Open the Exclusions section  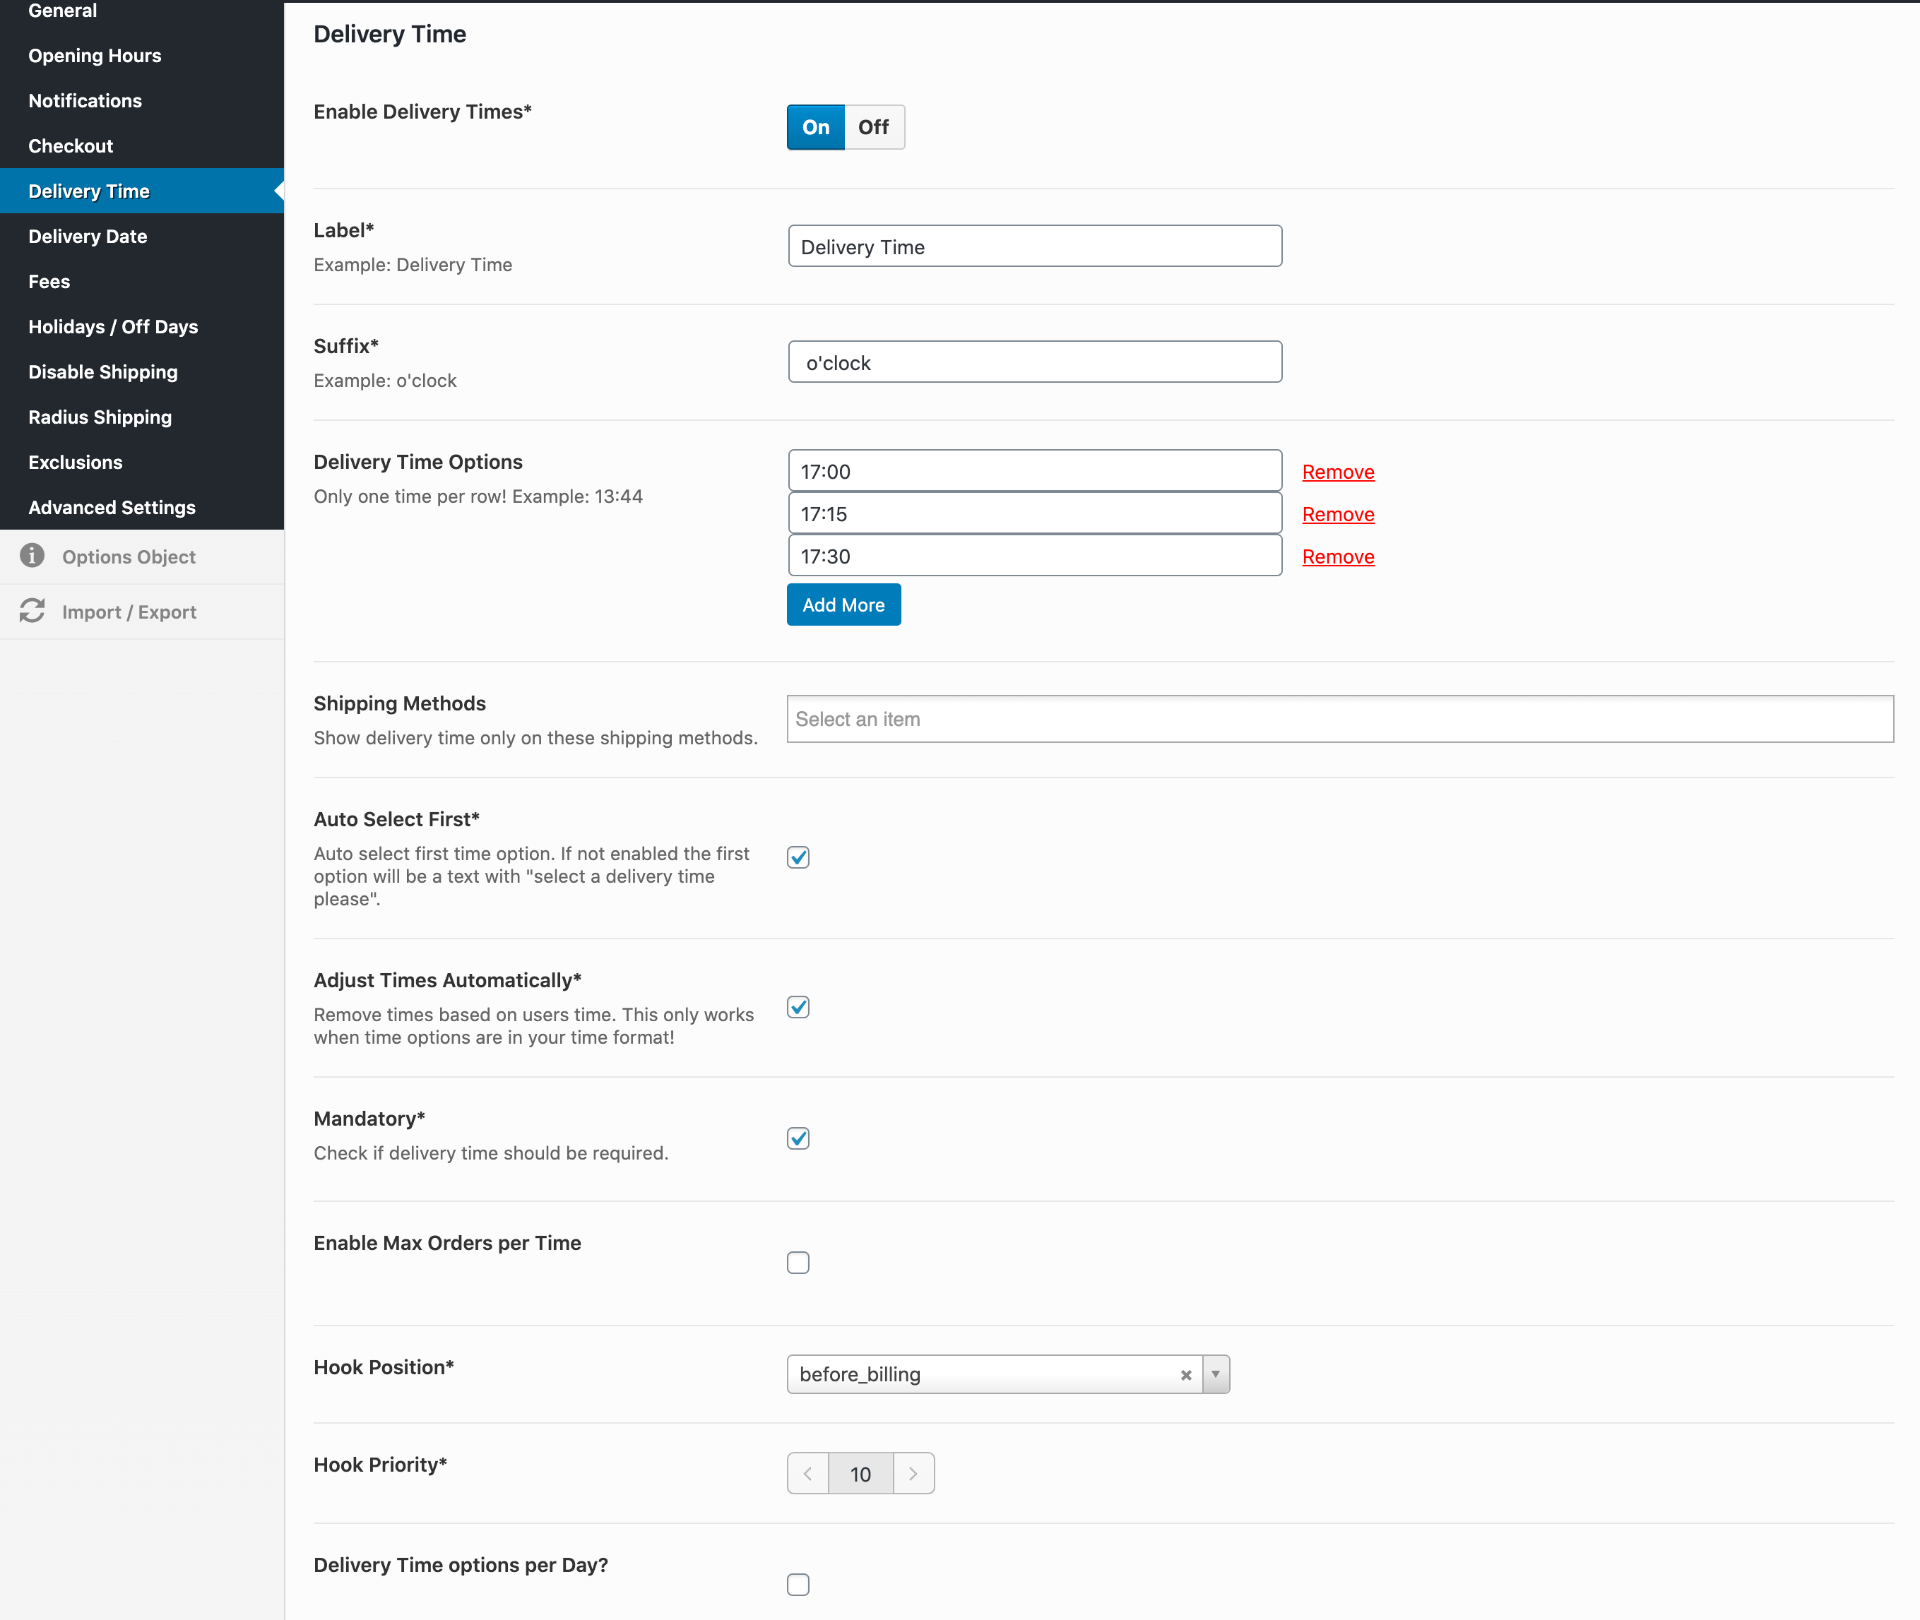[x=142, y=462]
